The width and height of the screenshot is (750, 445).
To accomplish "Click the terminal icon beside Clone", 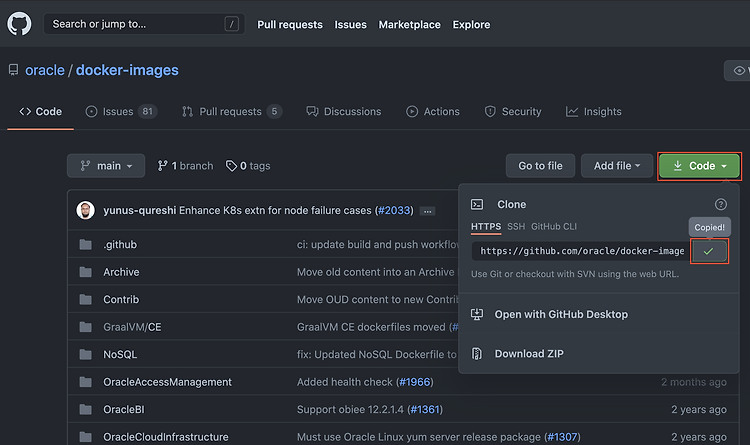I will coord(477,204).
